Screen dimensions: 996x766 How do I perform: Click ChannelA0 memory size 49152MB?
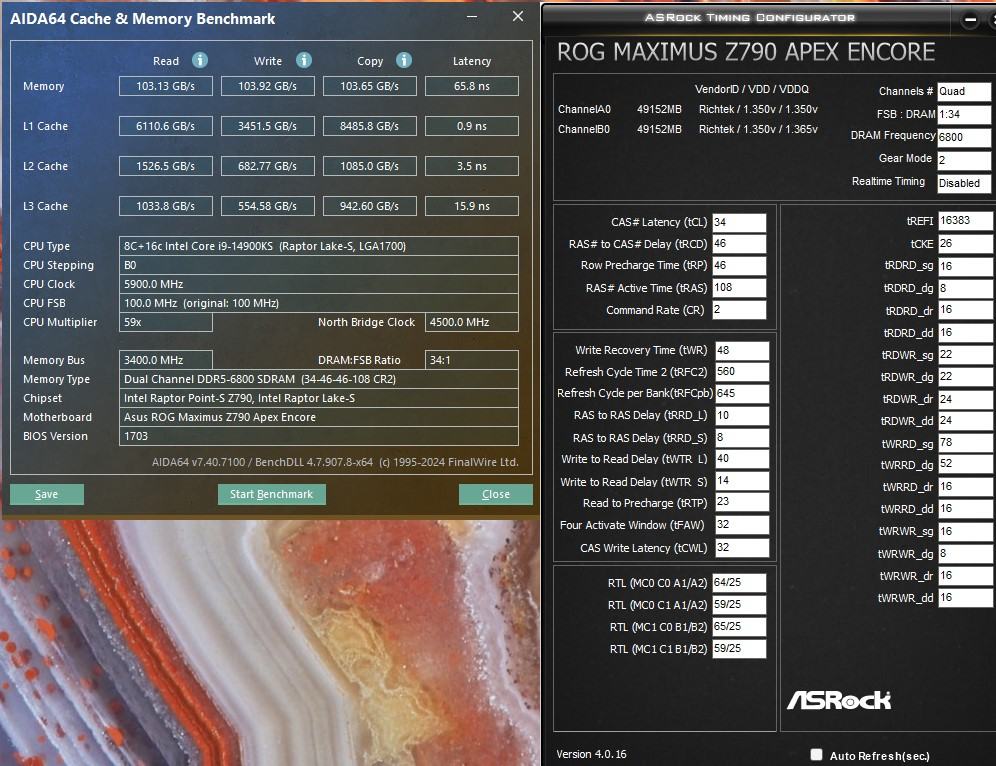[659, 109]
